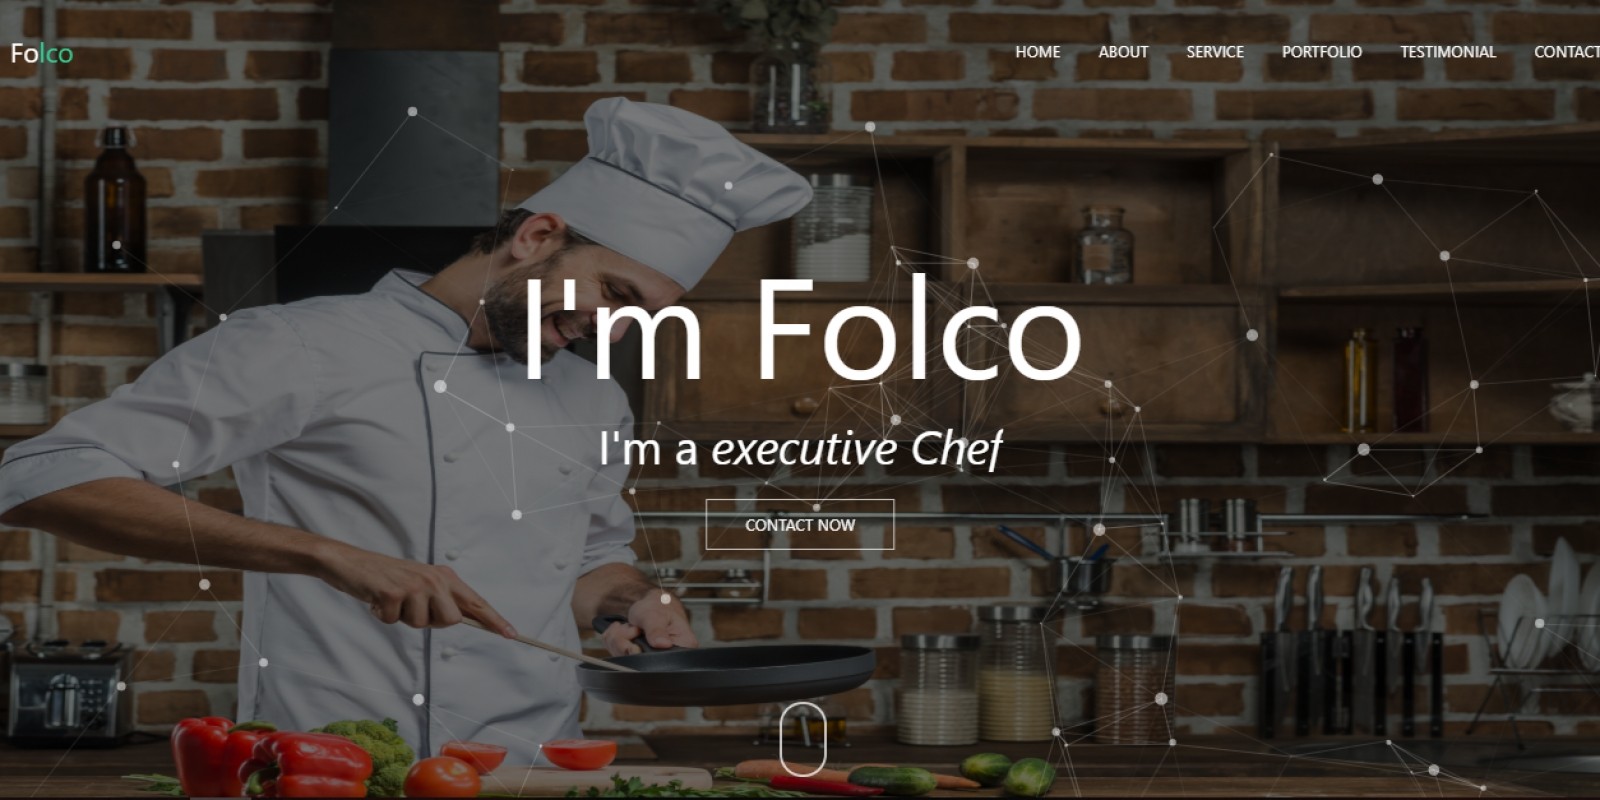Jump to the TESTIMONIAL section
This screenshot has height=800, width=1600.
click(1448, 52)
